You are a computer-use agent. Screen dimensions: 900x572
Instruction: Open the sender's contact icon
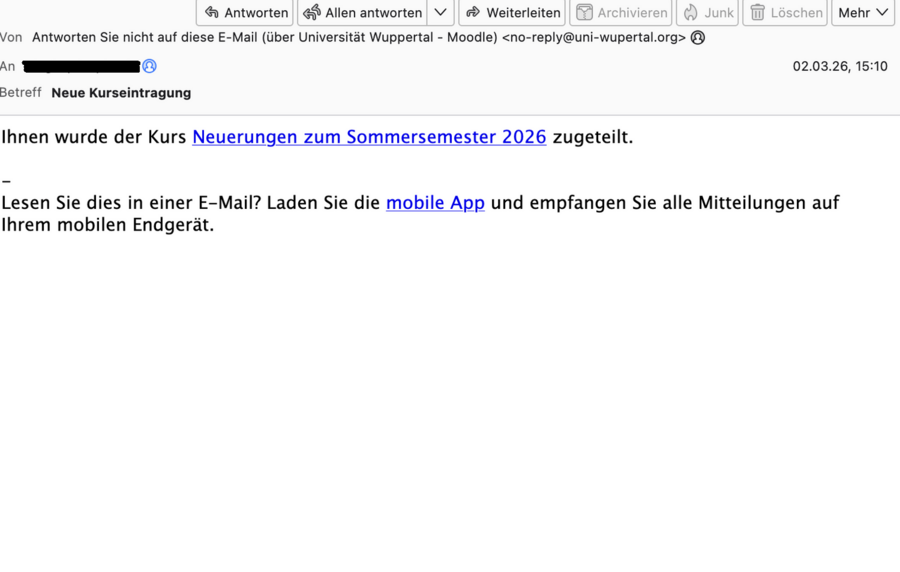click(x=698, y=38)
